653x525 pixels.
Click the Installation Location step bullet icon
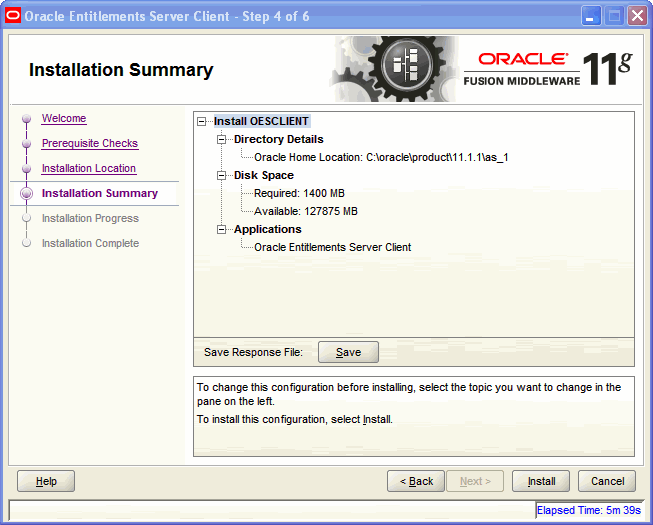(27, 169)
